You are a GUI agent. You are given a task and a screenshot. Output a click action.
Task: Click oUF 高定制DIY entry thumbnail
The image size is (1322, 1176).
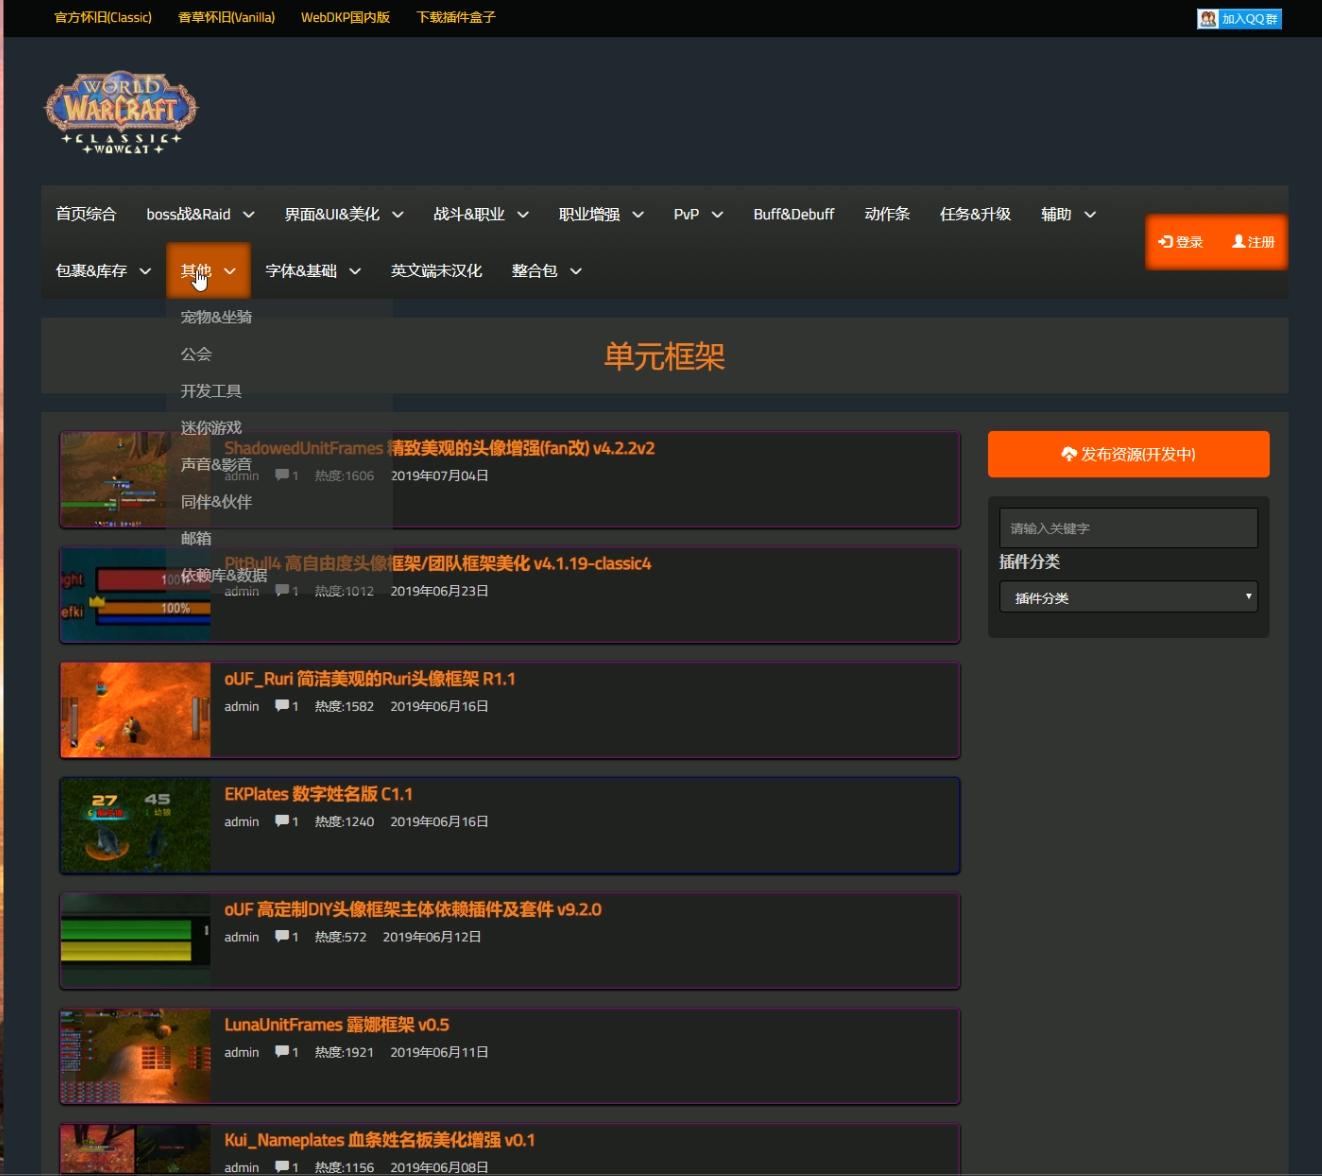[136, 940]
